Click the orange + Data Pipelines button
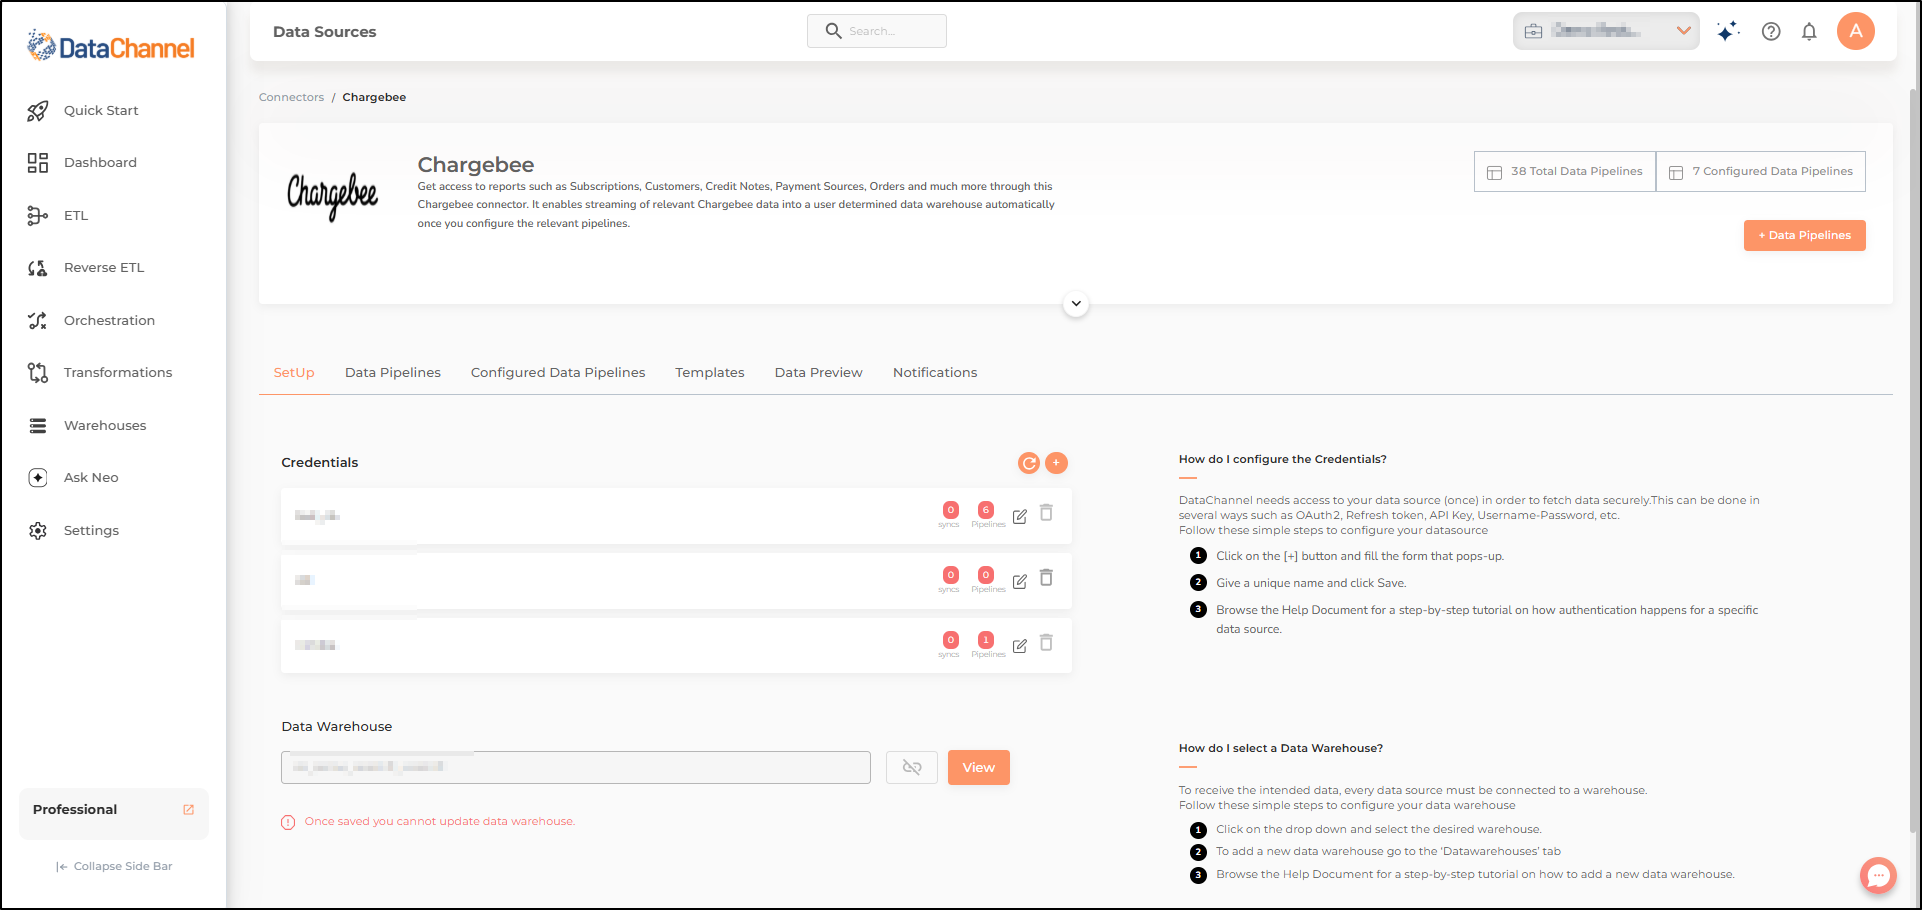1922x910 pixels. tap(1805, 236)
